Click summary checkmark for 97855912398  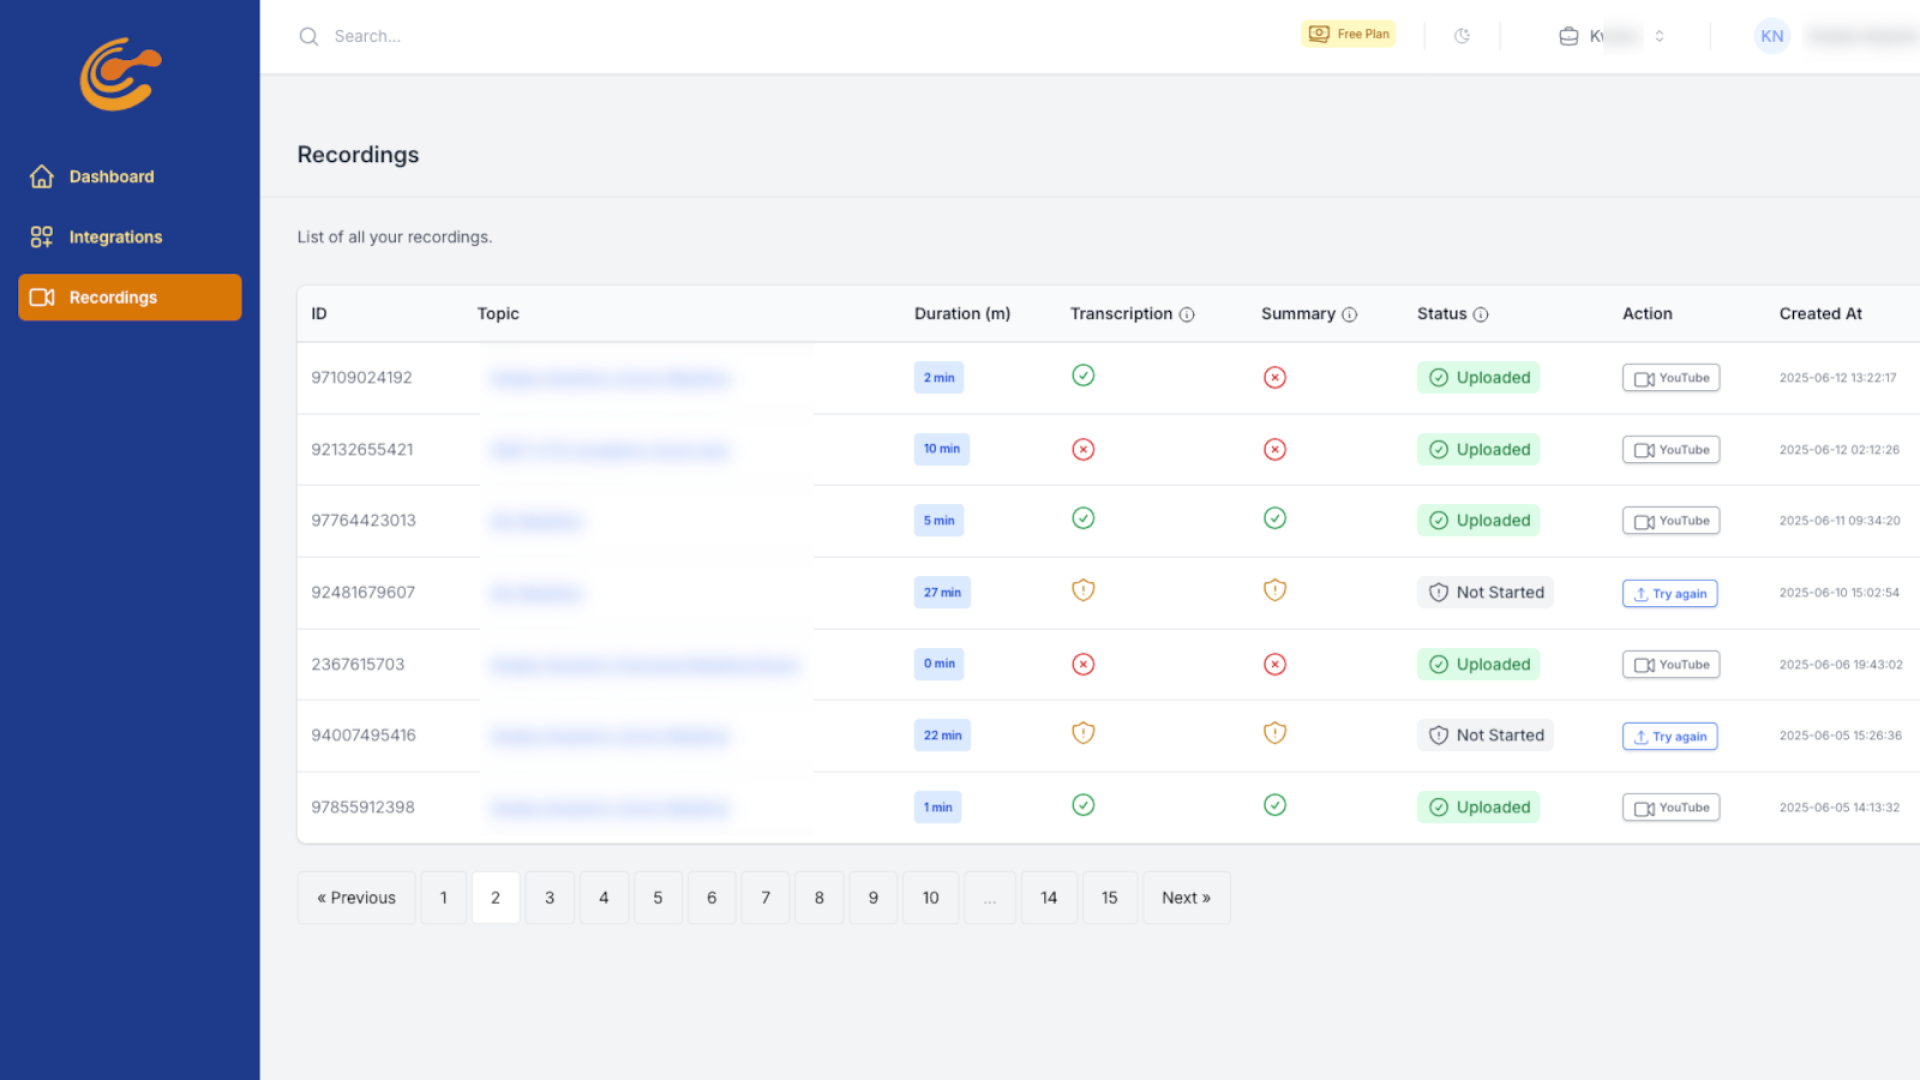1275,805
